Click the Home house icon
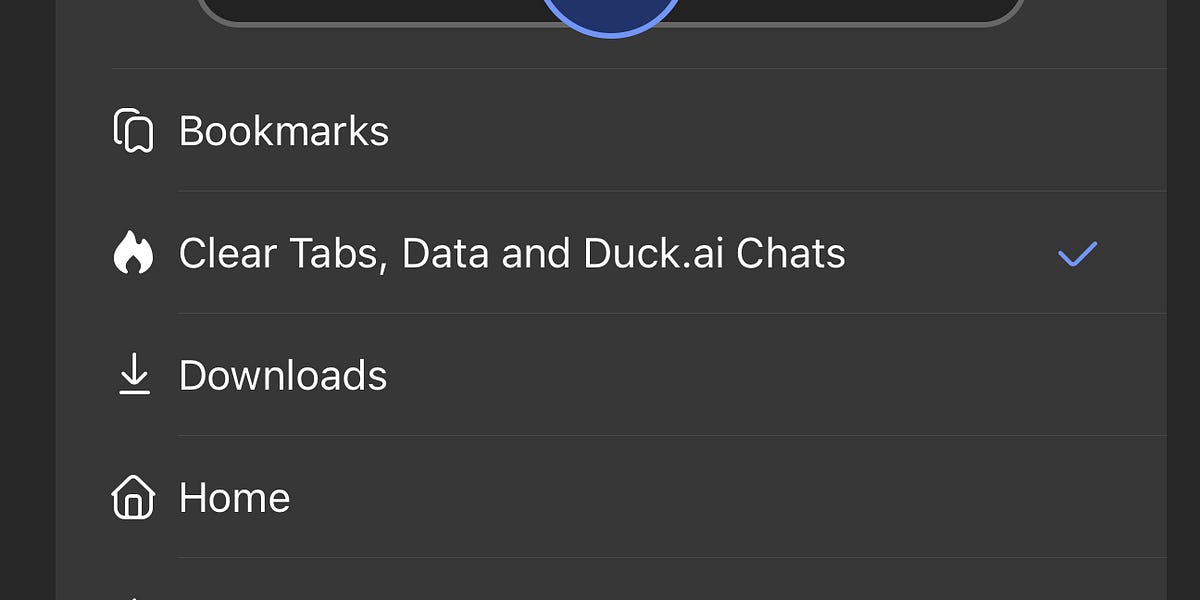The height and width of the screenshot is (600, 1200). click(133, 497)
